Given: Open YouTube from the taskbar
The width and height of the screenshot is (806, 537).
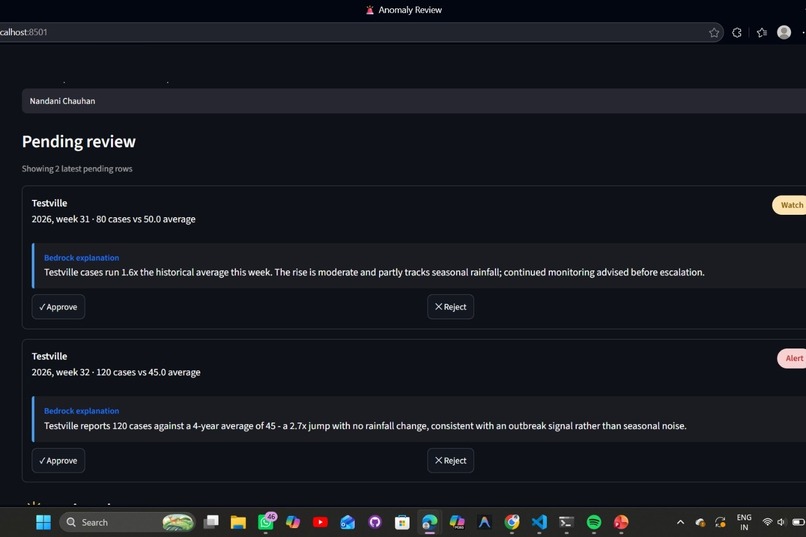Looking at the screenshot, I should 320,522.
